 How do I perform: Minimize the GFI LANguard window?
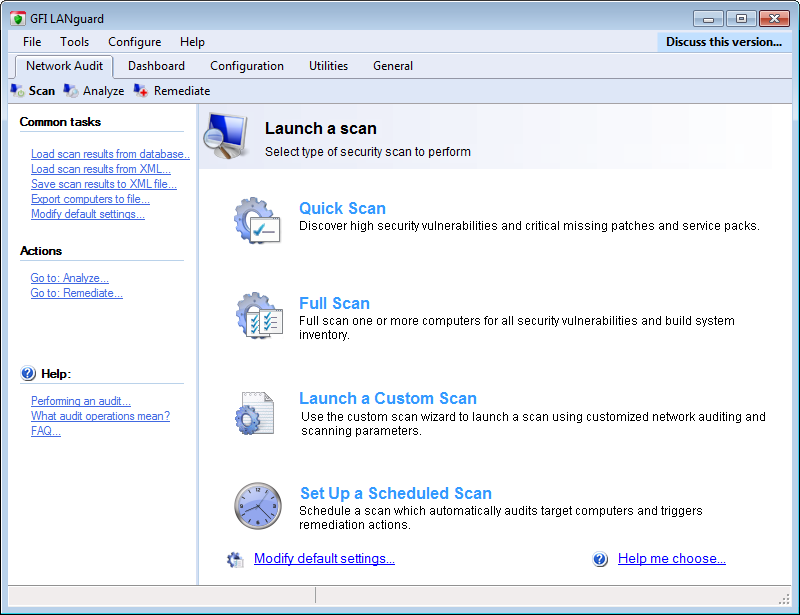coord(708,19)
